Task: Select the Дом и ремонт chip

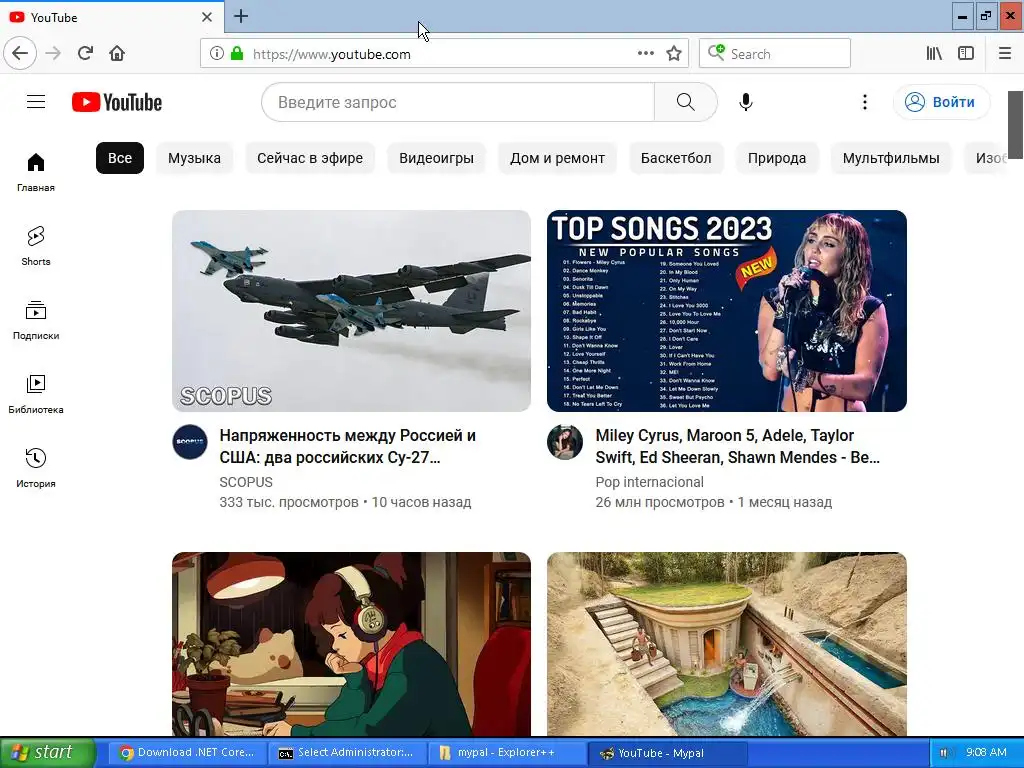Action: 557,158
